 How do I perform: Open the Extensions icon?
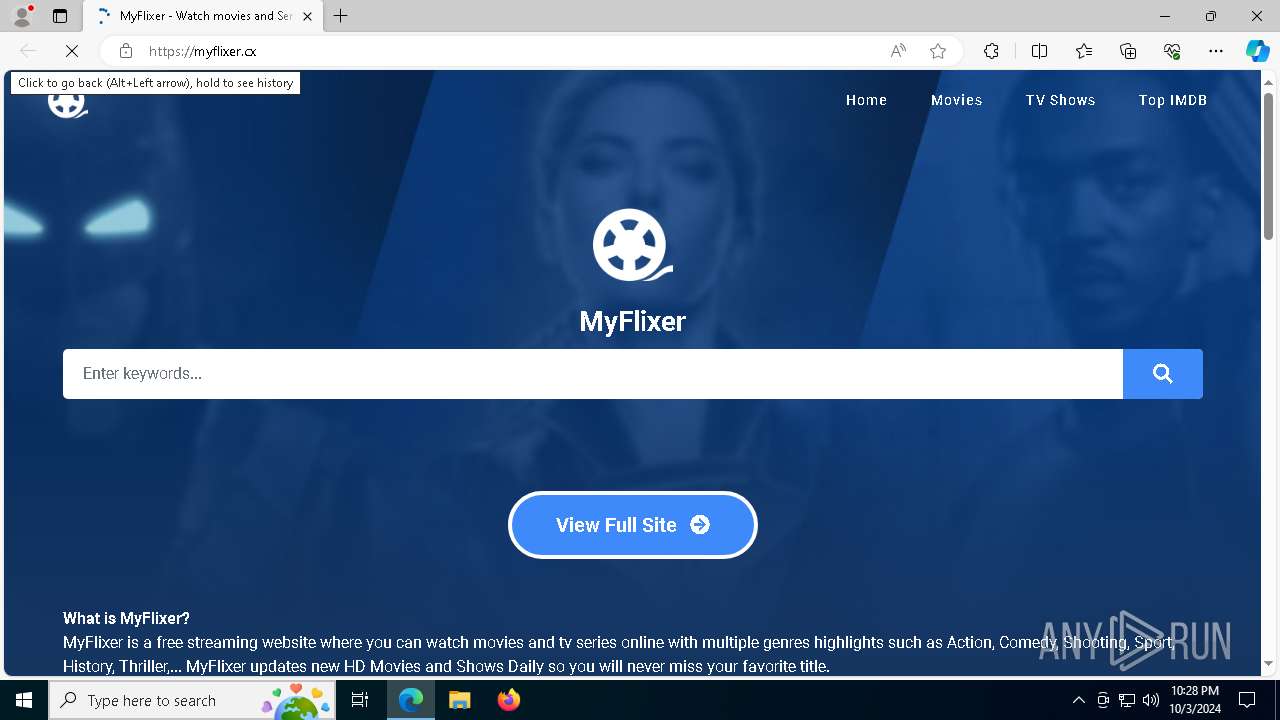coord(991,51)
